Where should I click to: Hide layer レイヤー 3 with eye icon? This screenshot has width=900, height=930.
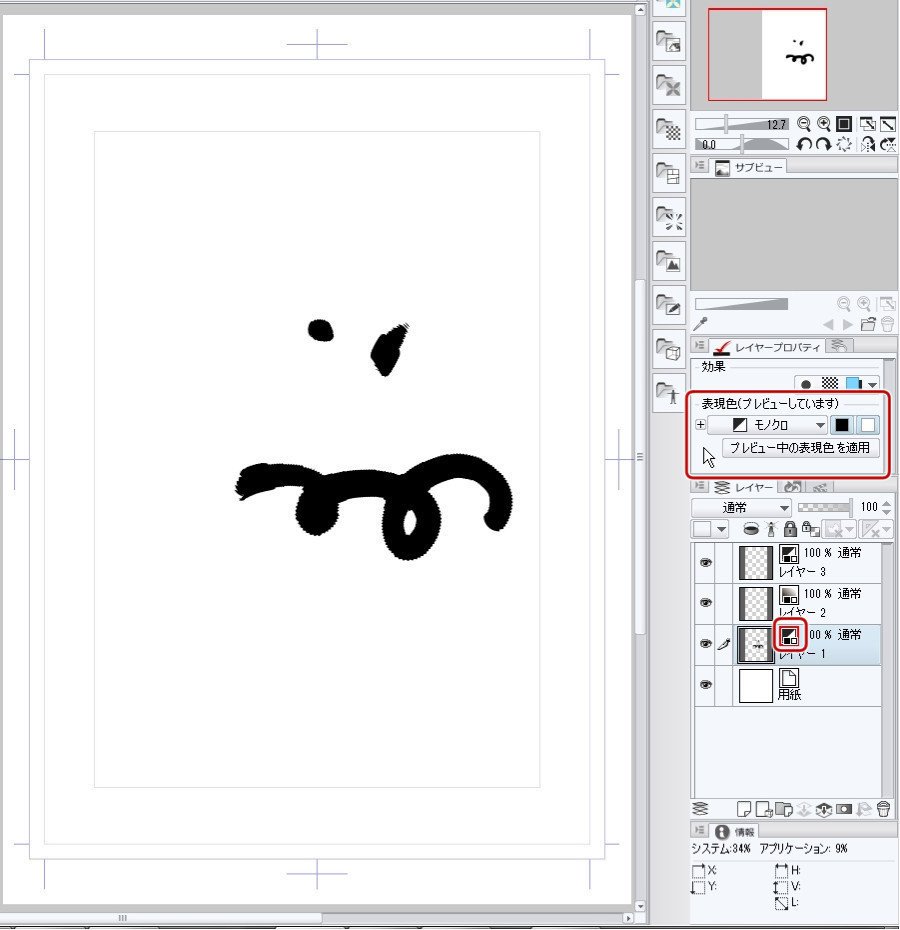pyautogui.click(x=705, y=562)
